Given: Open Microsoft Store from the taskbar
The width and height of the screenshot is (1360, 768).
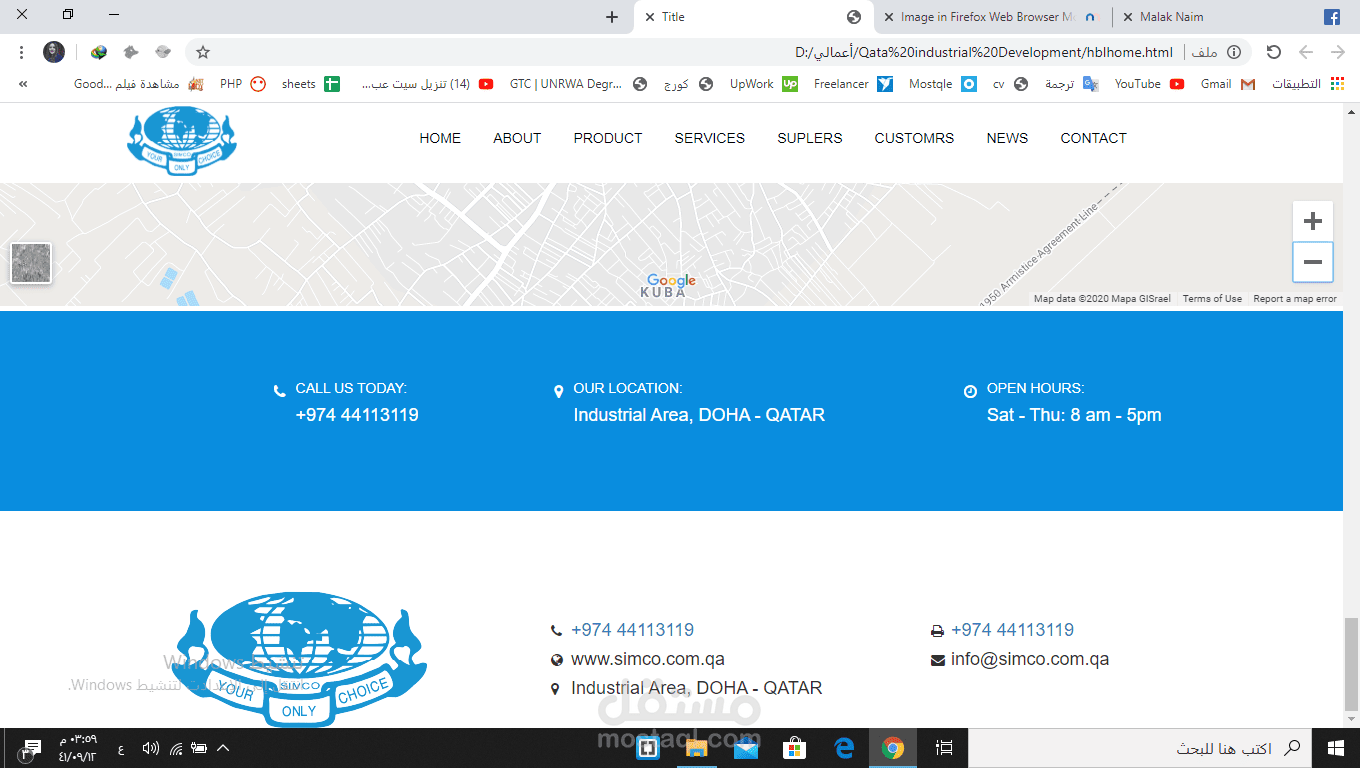Looking at the screenshot, I should 795,748.
